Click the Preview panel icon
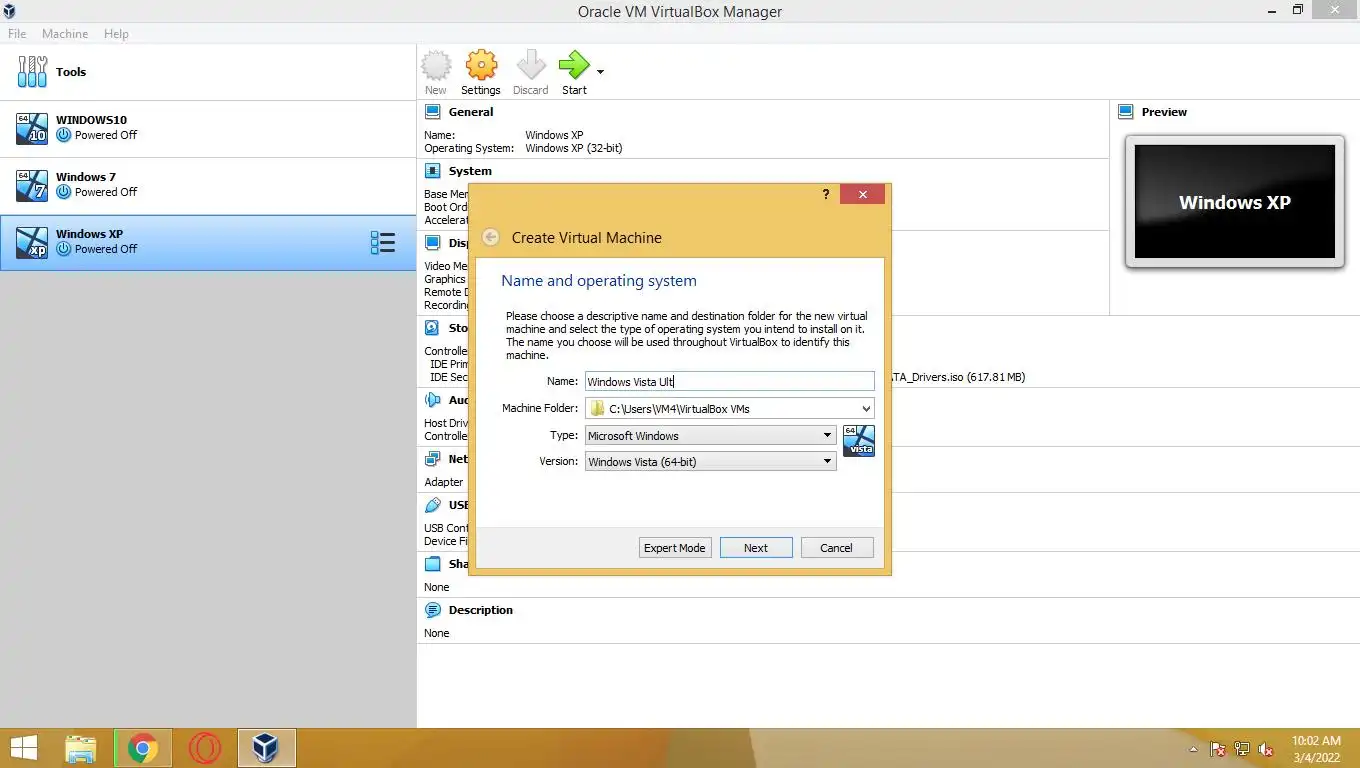 click(x=1126, y=112)
